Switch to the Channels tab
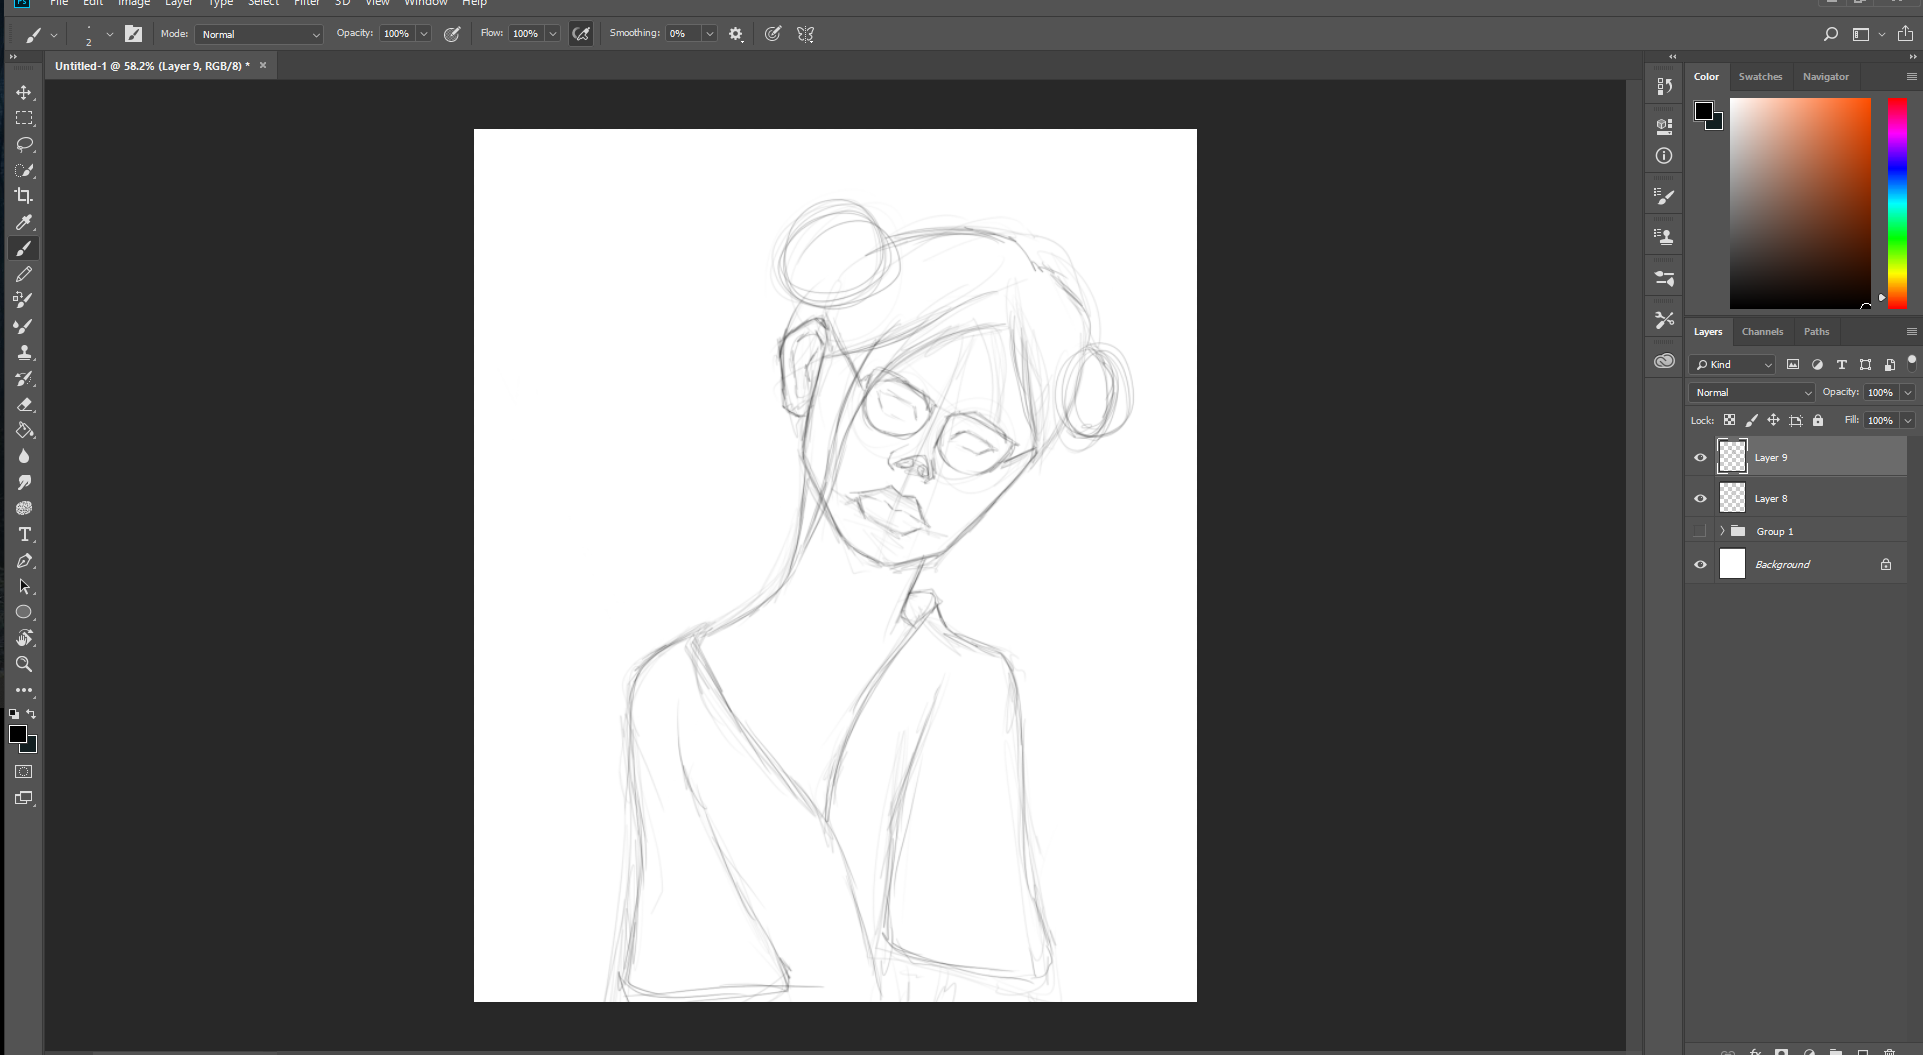The image size is (1923, 1055). point(1761,332)
